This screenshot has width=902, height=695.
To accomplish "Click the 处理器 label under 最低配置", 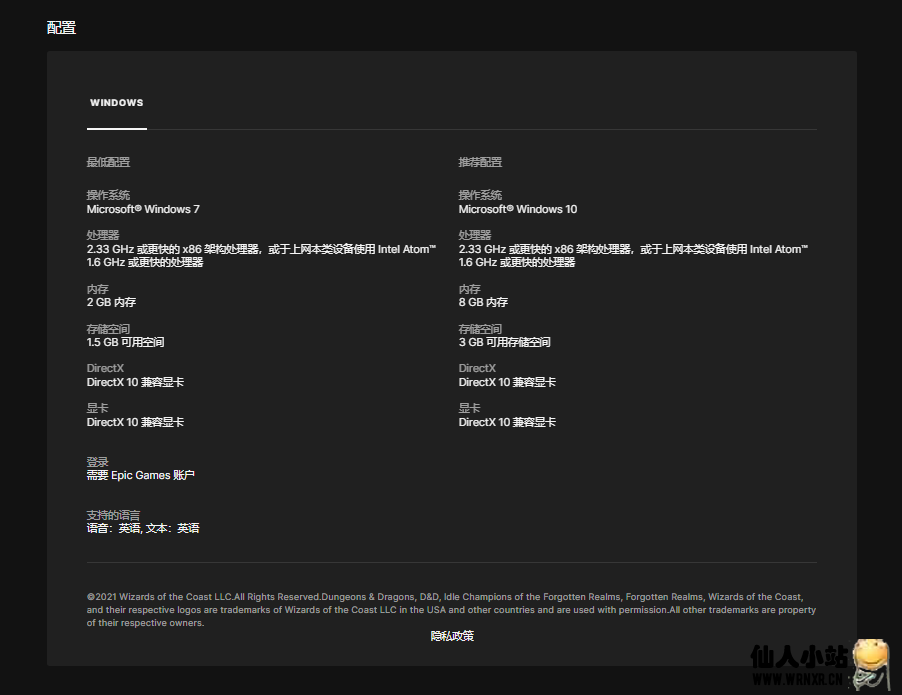I will pos(103,235).
